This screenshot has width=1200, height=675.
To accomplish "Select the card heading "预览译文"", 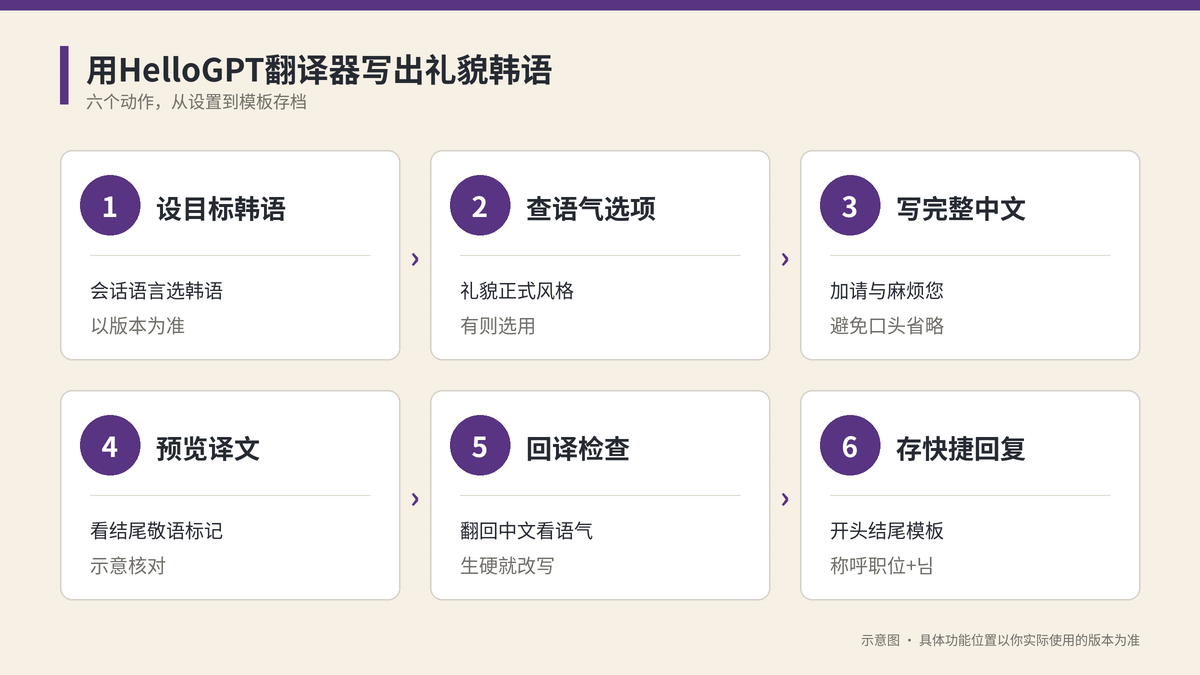I will (x=208, y=448).
